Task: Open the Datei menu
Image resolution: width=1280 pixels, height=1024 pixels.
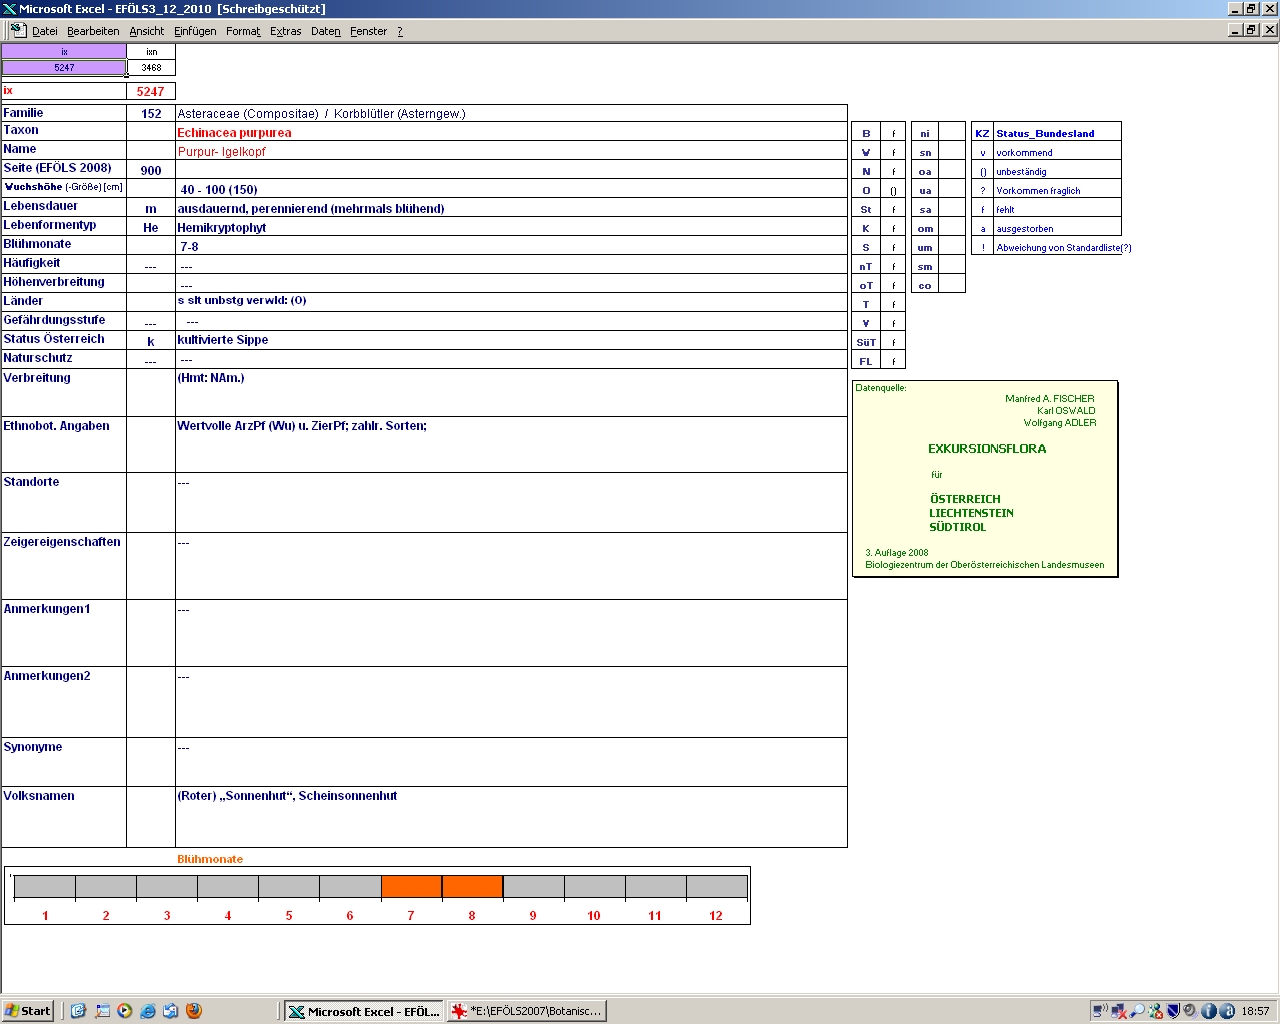Action: coord(44,31)
